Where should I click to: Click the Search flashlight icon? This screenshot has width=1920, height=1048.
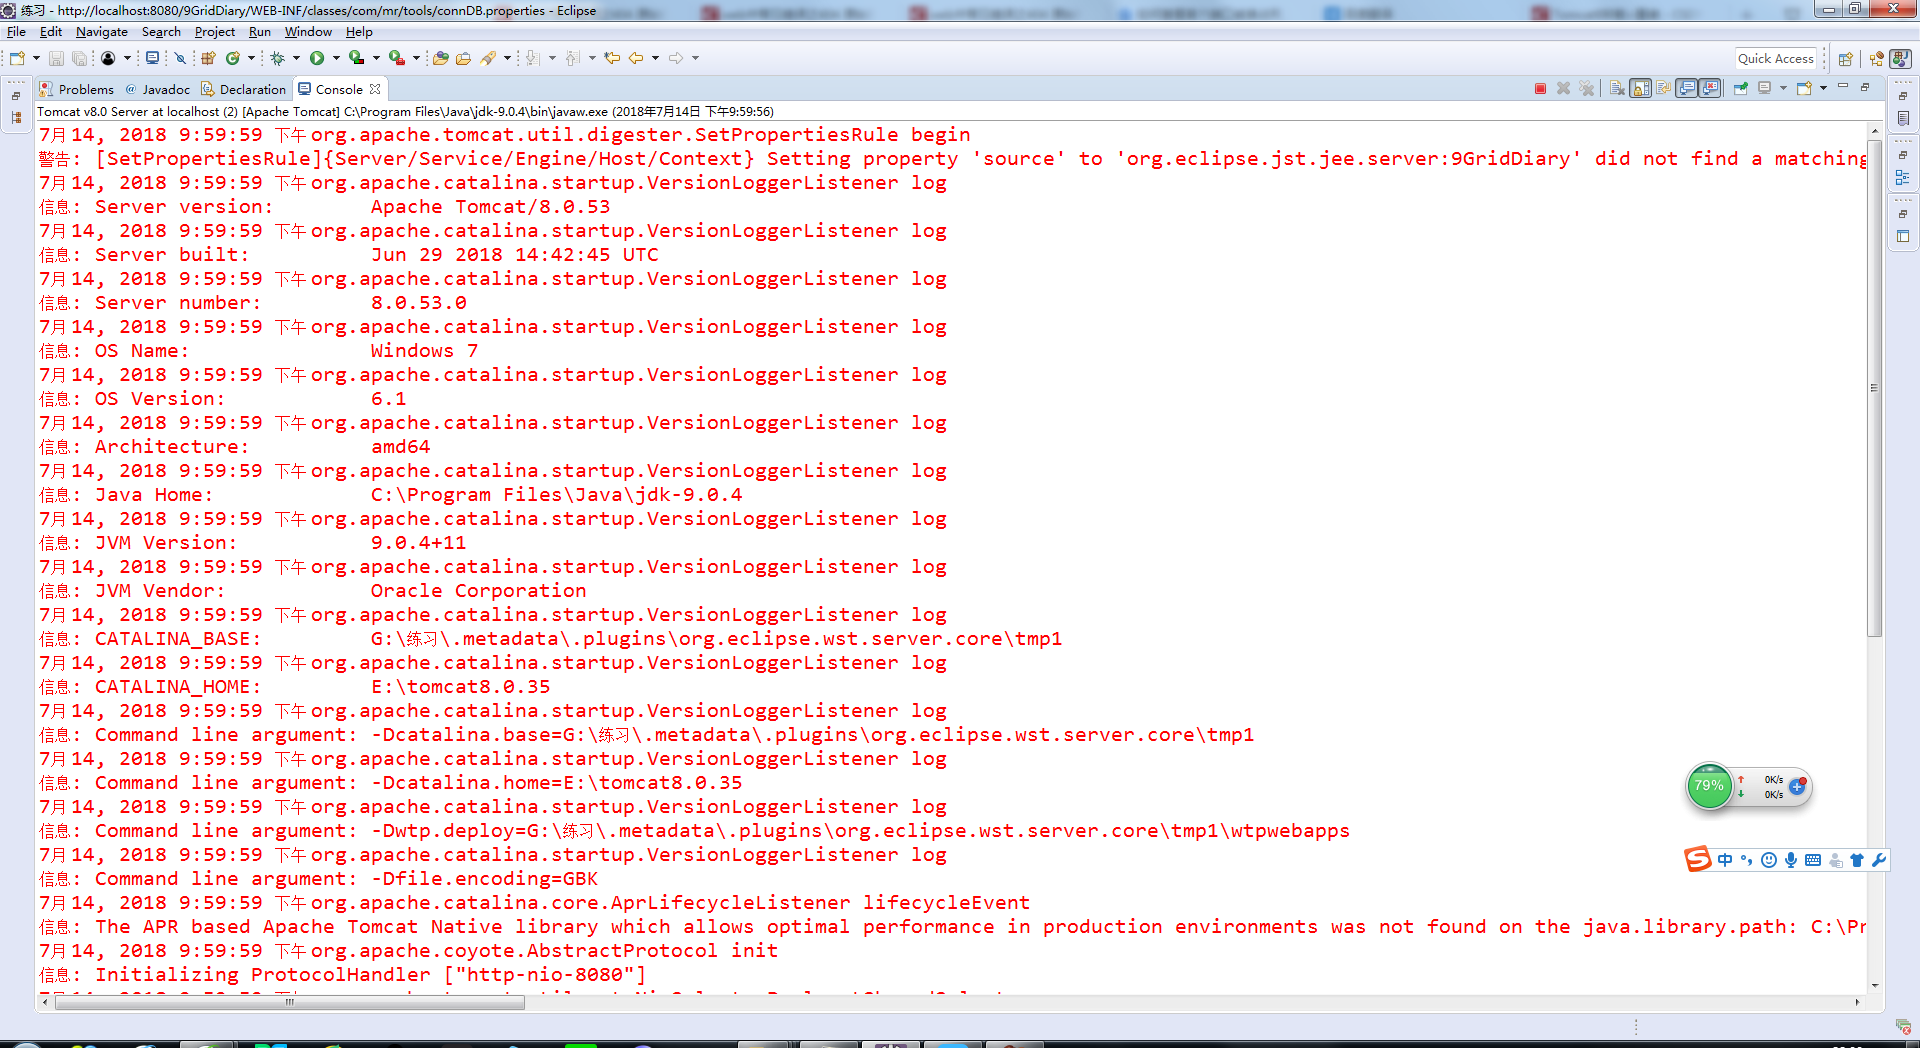click(488, 58)
